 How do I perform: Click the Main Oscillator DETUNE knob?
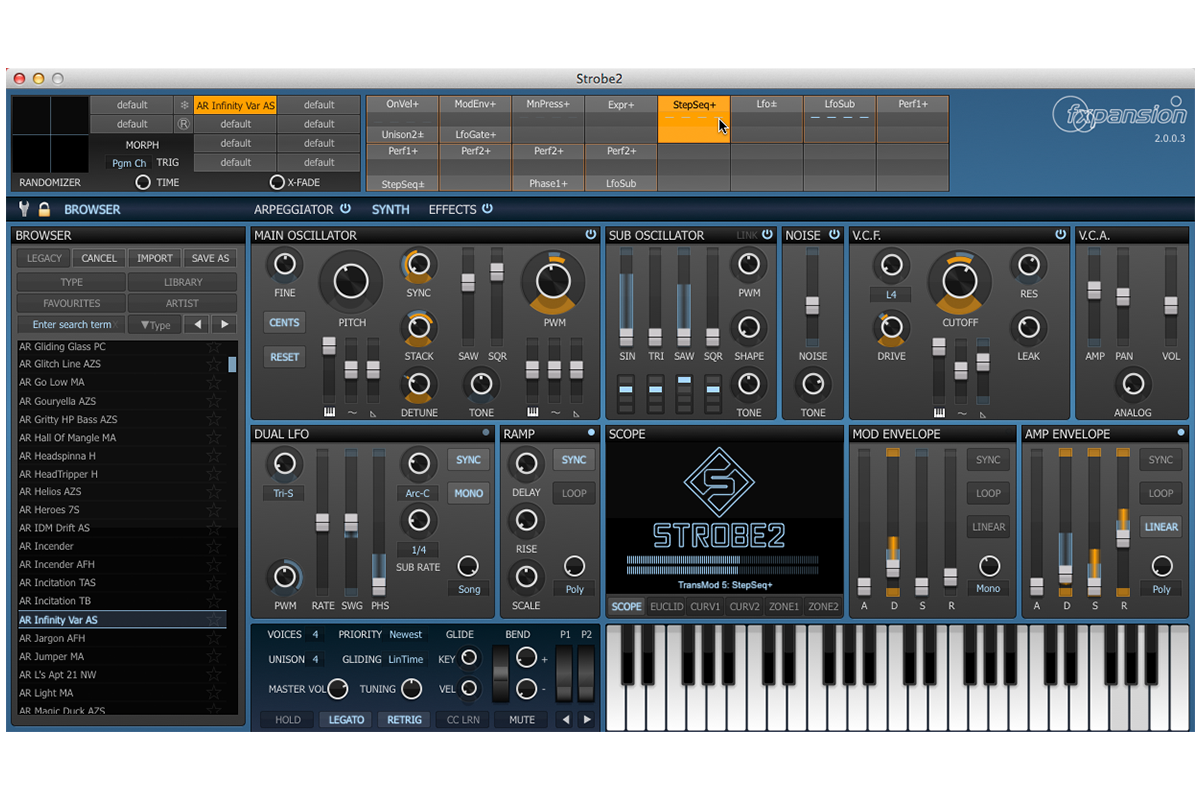(419, 385)
